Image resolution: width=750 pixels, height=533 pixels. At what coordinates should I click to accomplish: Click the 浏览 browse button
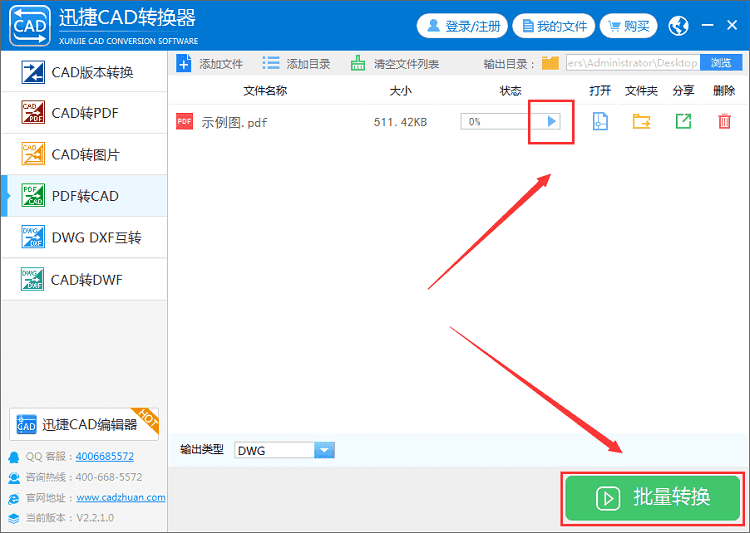pyautogui.click(x=721, y=63)
